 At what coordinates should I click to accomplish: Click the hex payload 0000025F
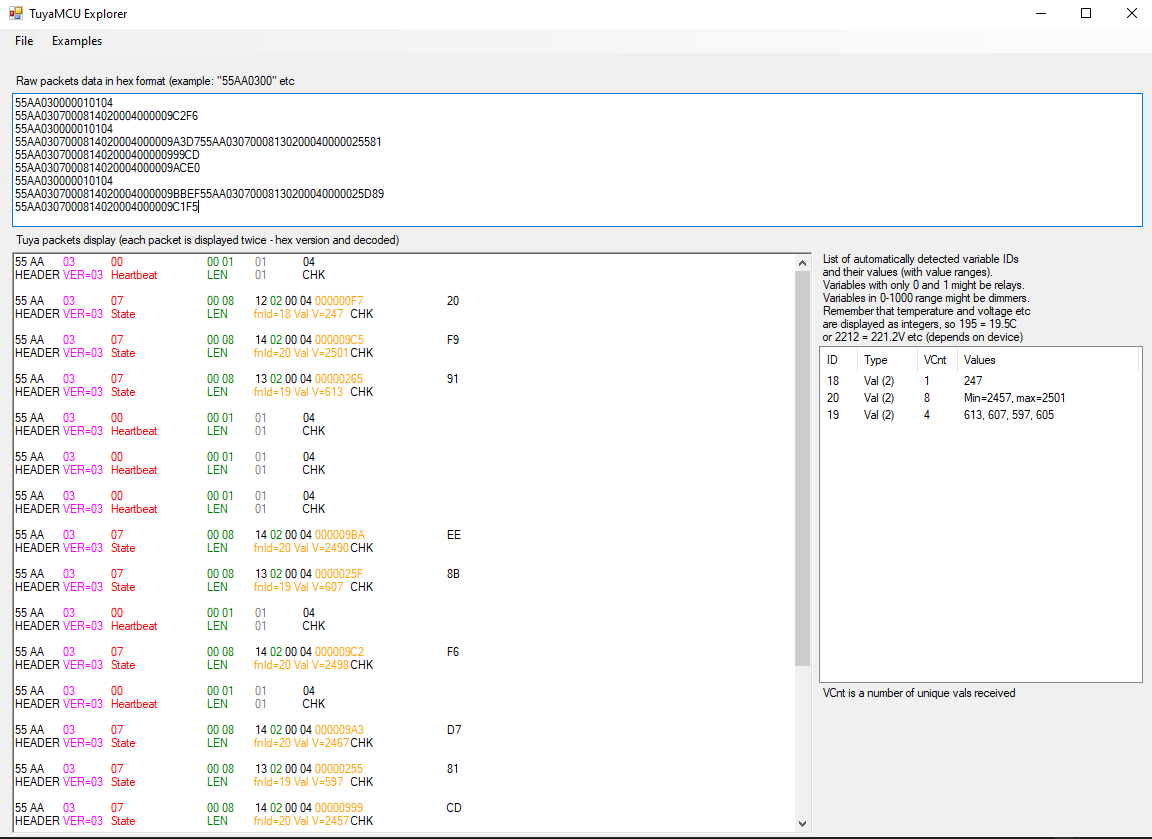339,573
